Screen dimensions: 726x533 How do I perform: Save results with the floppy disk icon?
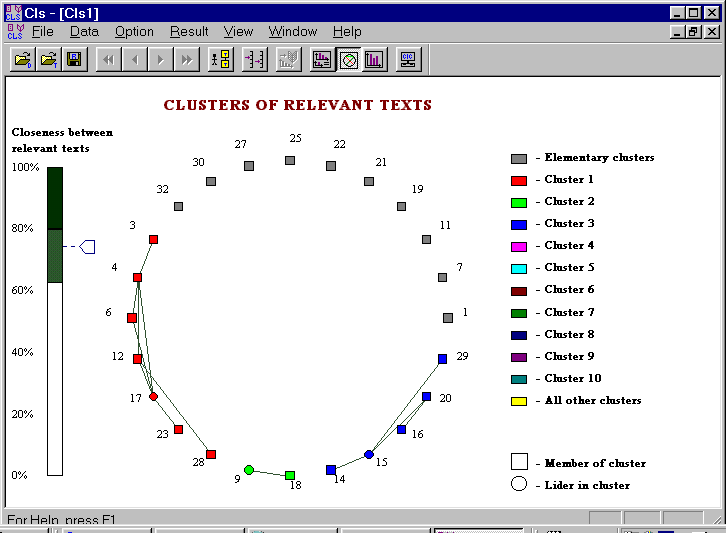(74, 59)
